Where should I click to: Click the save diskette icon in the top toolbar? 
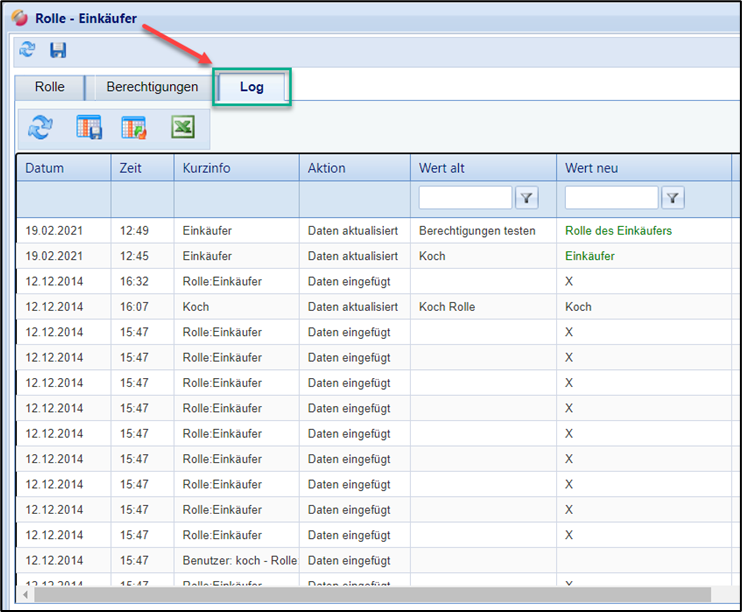click(58, 50)
